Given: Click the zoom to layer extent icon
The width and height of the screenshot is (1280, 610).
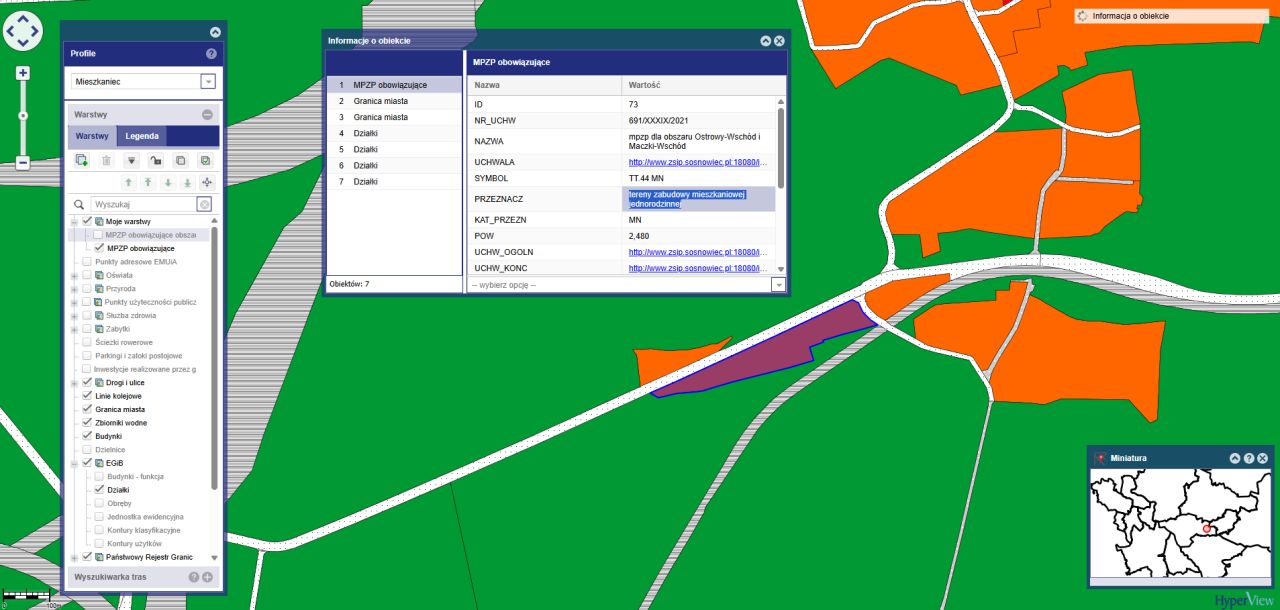Looking at the screenshot, I should (207, 183).
